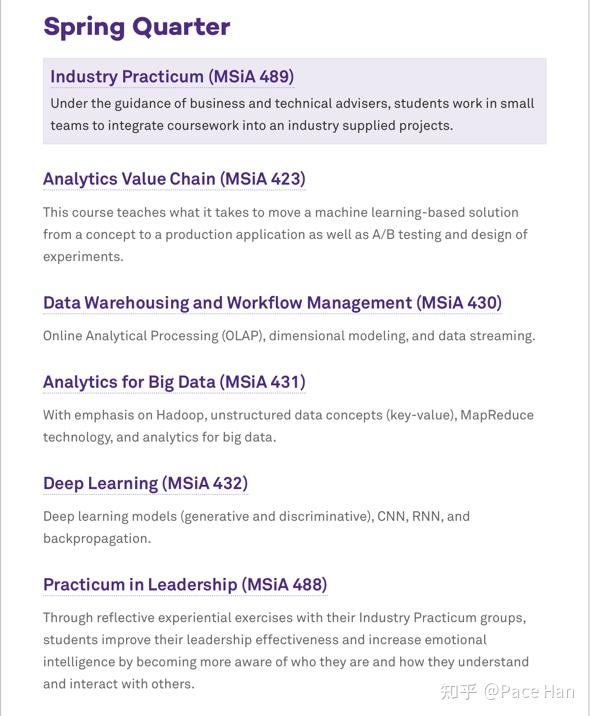Open the Practicum in Leadership (MSiA 488) link
The width and height of the screenshot is (590, 716).
185,584
